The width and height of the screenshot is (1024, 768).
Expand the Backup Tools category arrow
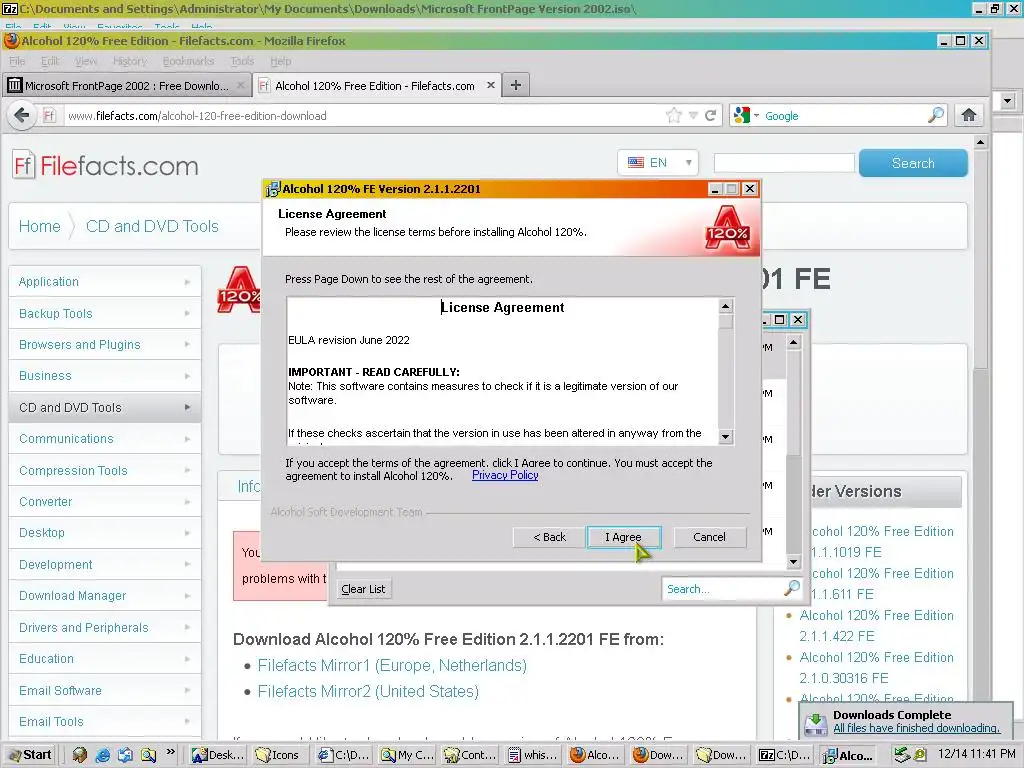click(187, 313)
